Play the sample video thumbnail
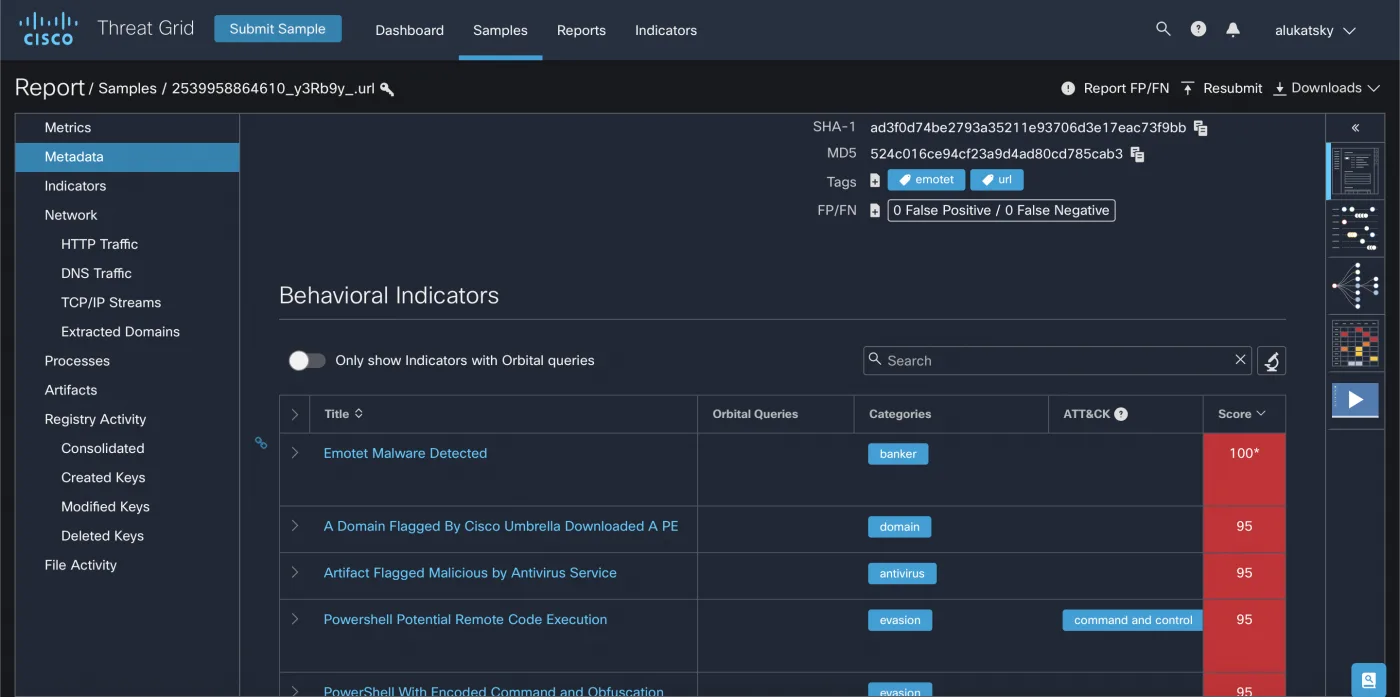This screenshot has height=697, width=1400. [x=1355, y=400]
